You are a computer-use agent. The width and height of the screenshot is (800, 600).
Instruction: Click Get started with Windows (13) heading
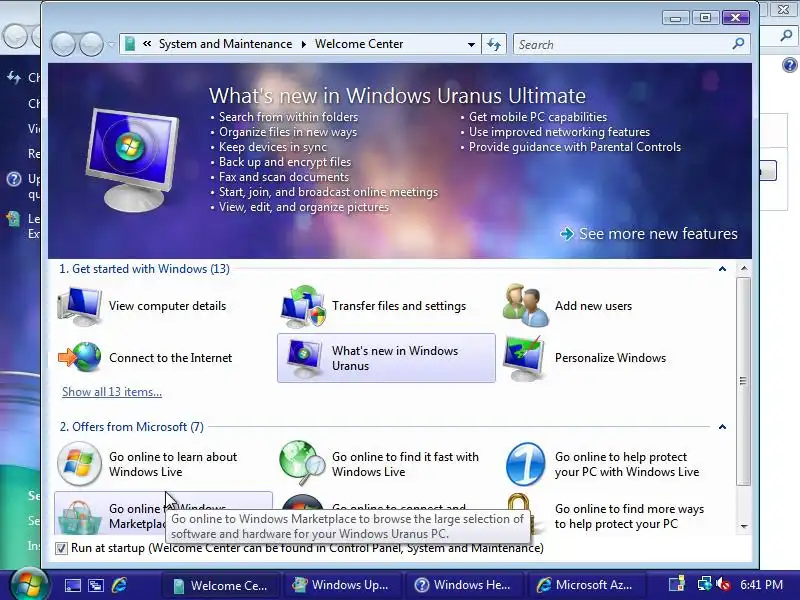pyautogui.click(x=144, y=269)
